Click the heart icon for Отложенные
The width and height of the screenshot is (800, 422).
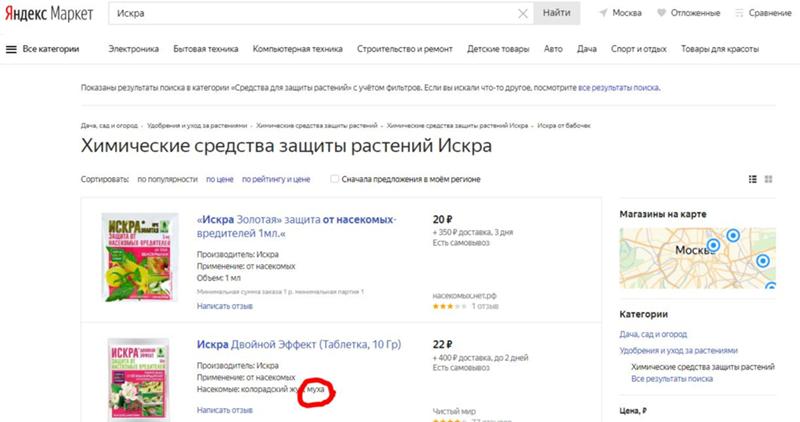661,13
